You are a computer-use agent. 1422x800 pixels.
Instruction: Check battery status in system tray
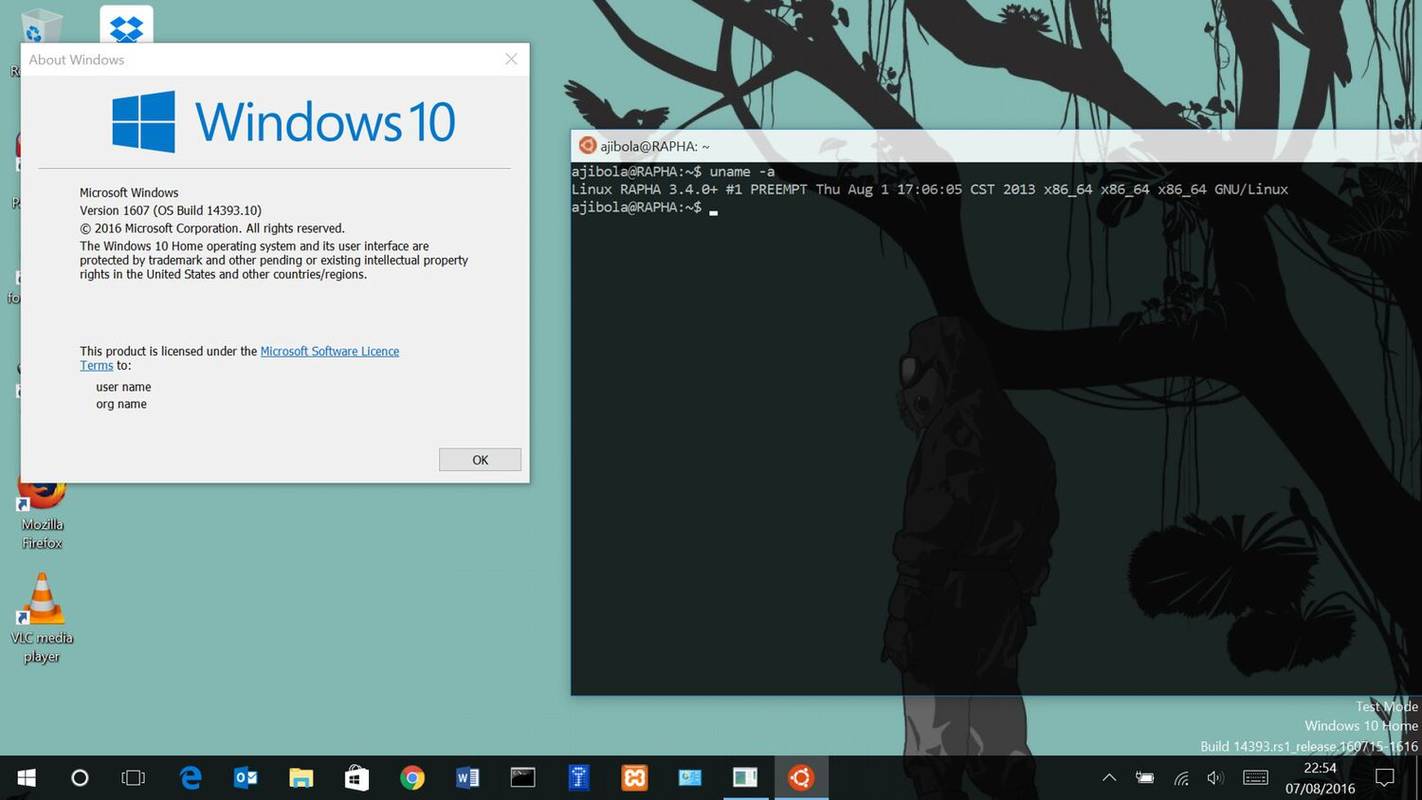pyautogui.click(x=1145, y=778)
